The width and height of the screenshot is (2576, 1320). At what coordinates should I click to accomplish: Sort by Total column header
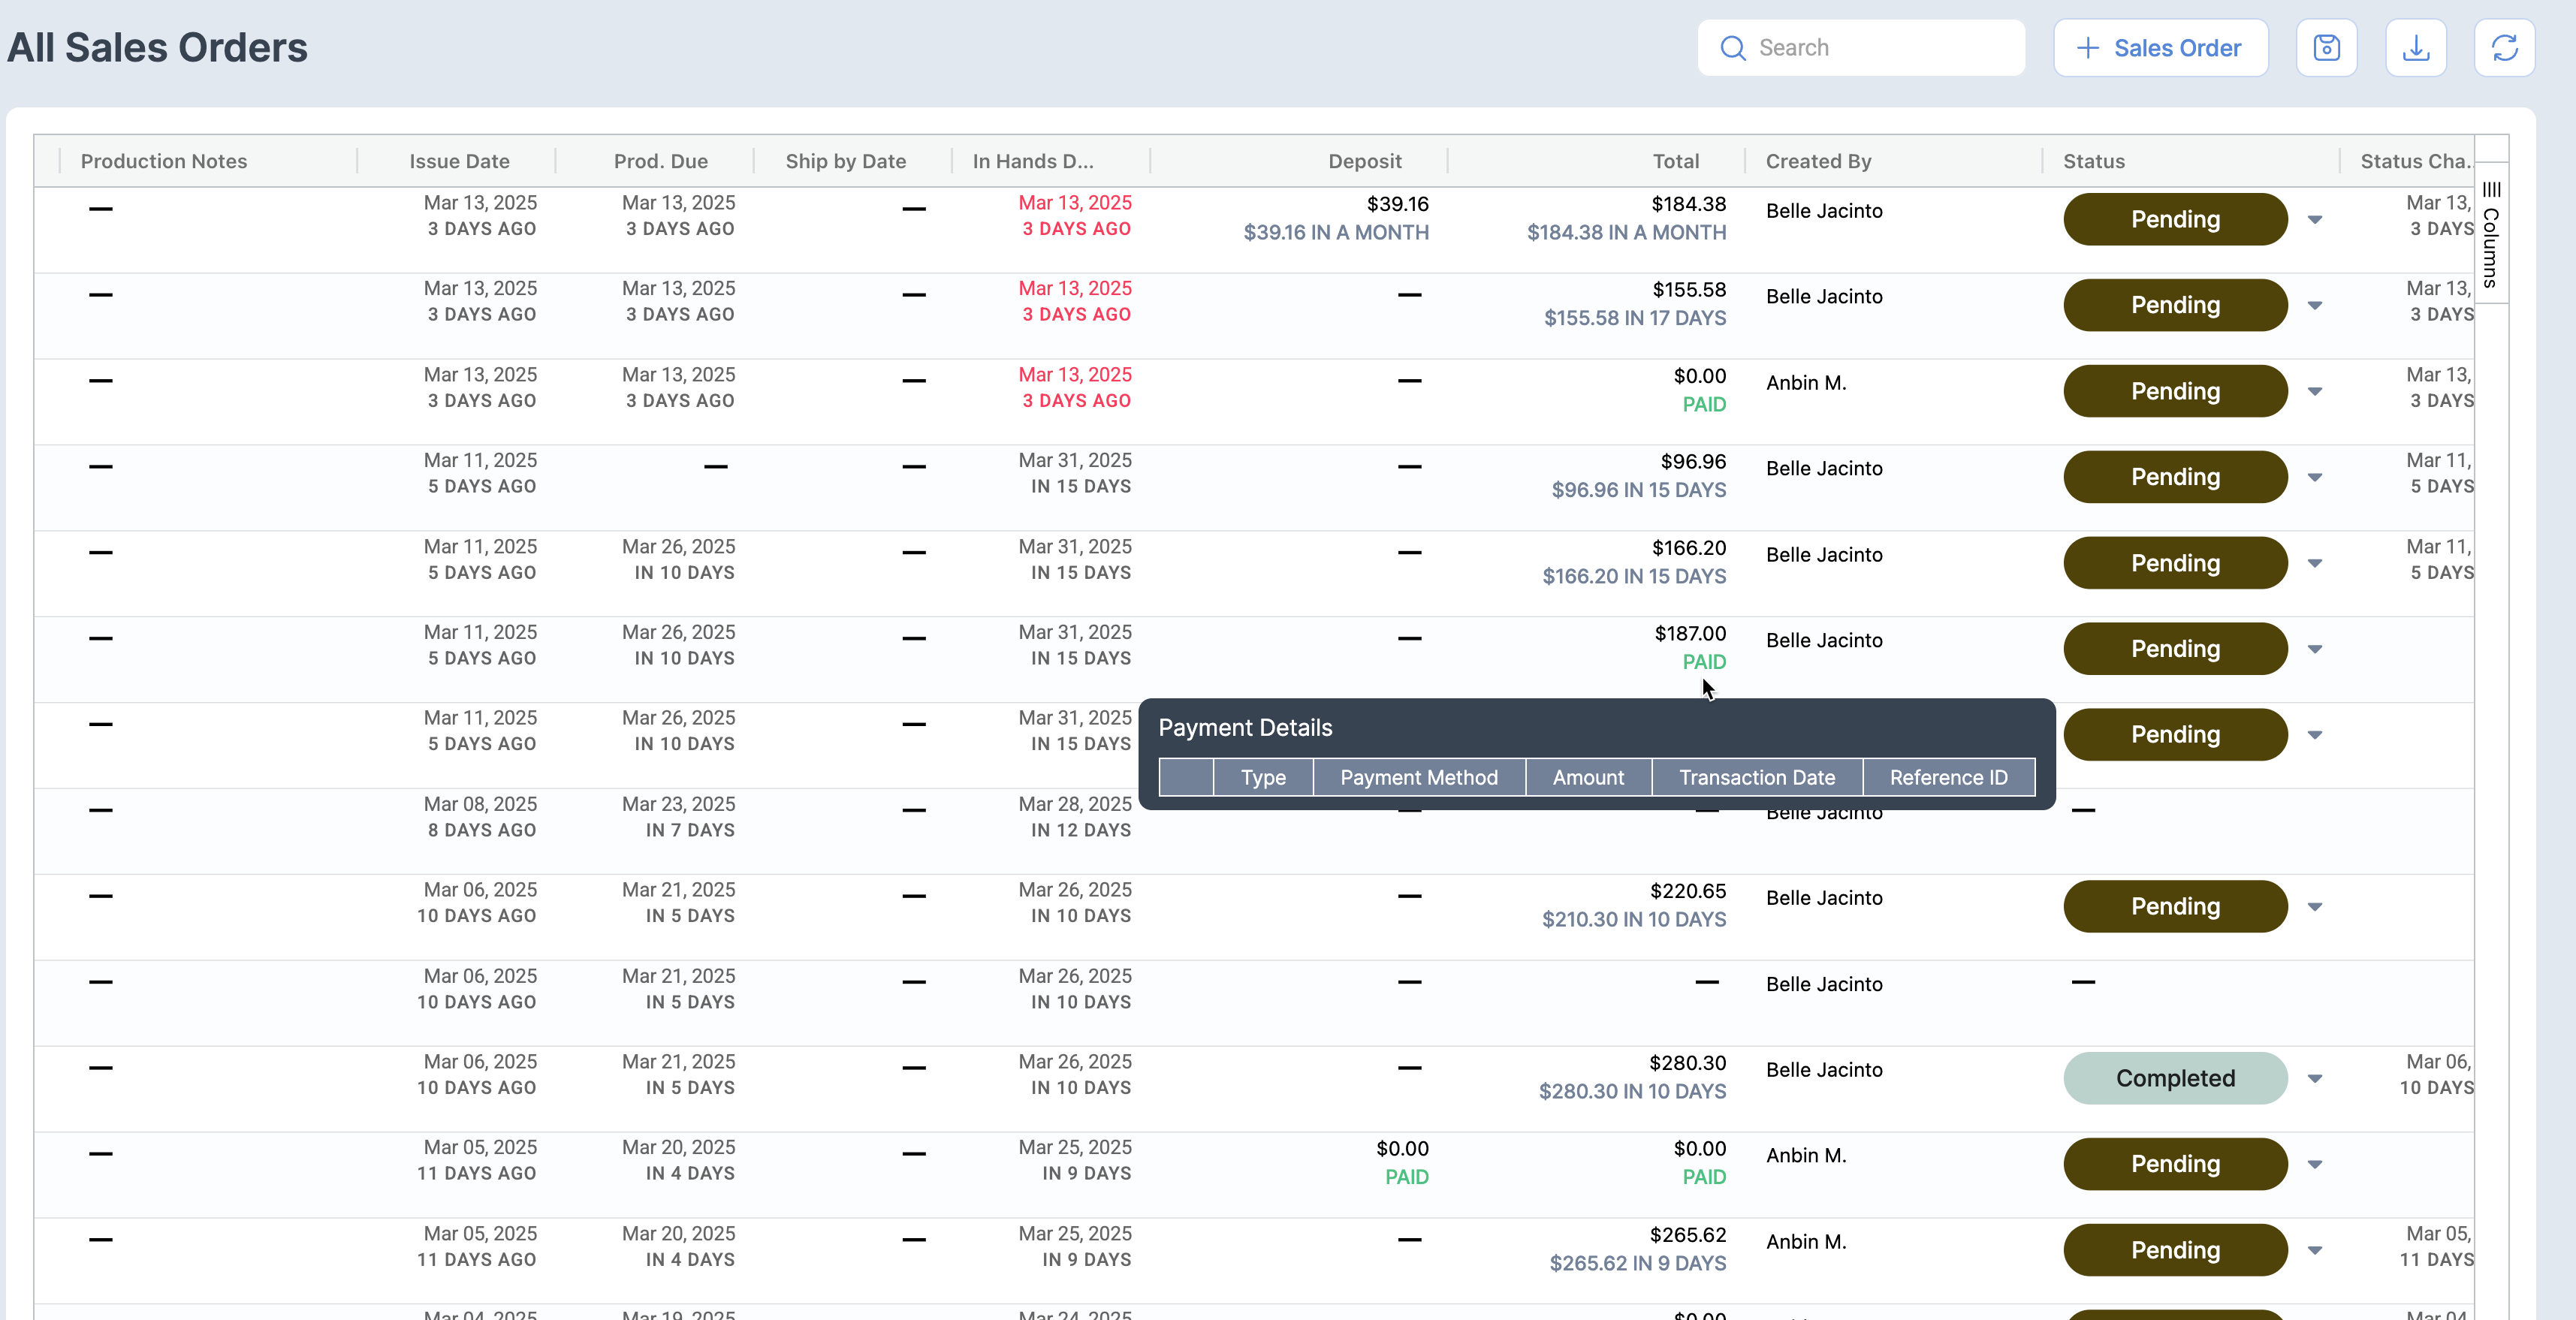[1675, 161]
